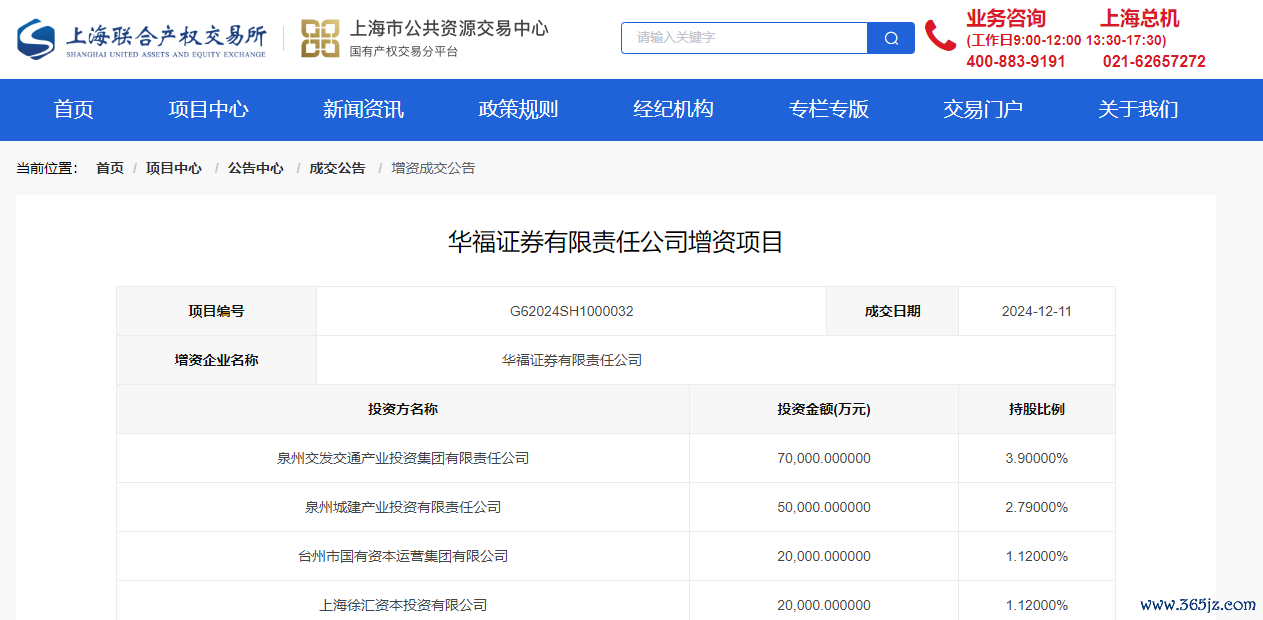Click the 增资成交公告 breadcrumb item
This screenshot has width=1263, height=620.
(x=433, y=168)
